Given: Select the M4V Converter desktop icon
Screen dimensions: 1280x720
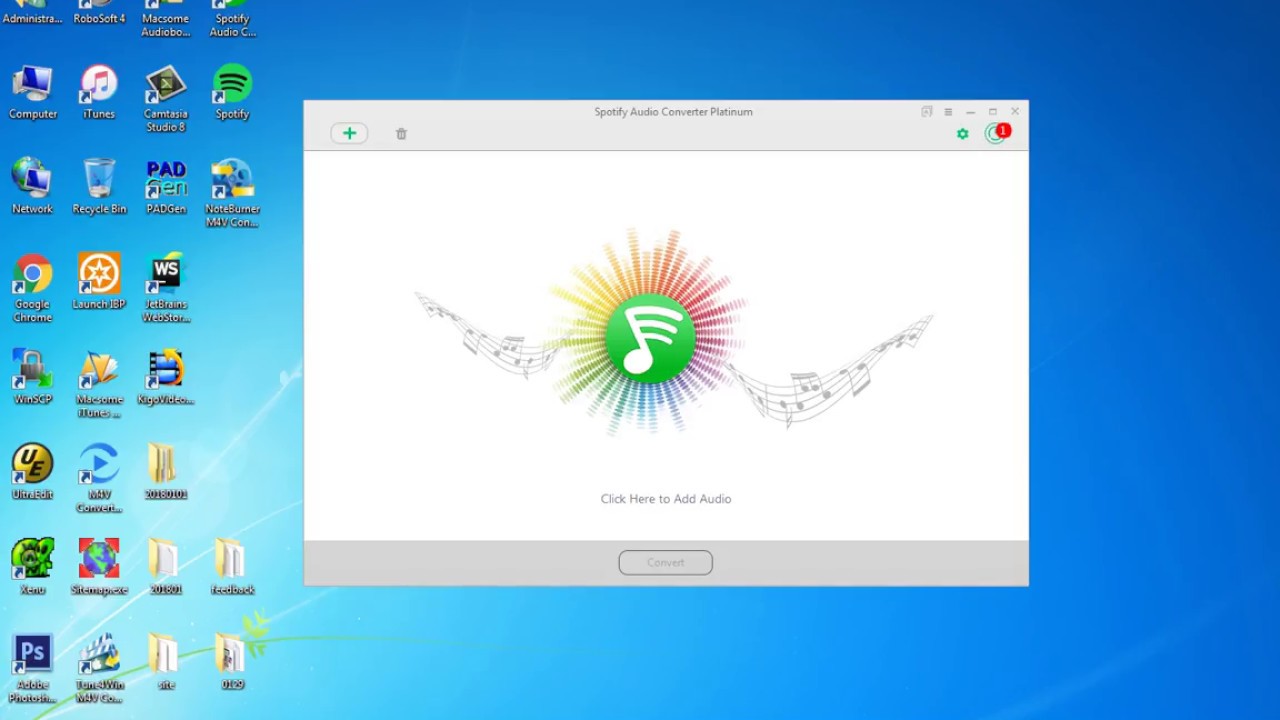Looking at the screenshot, I should [99, 478].
